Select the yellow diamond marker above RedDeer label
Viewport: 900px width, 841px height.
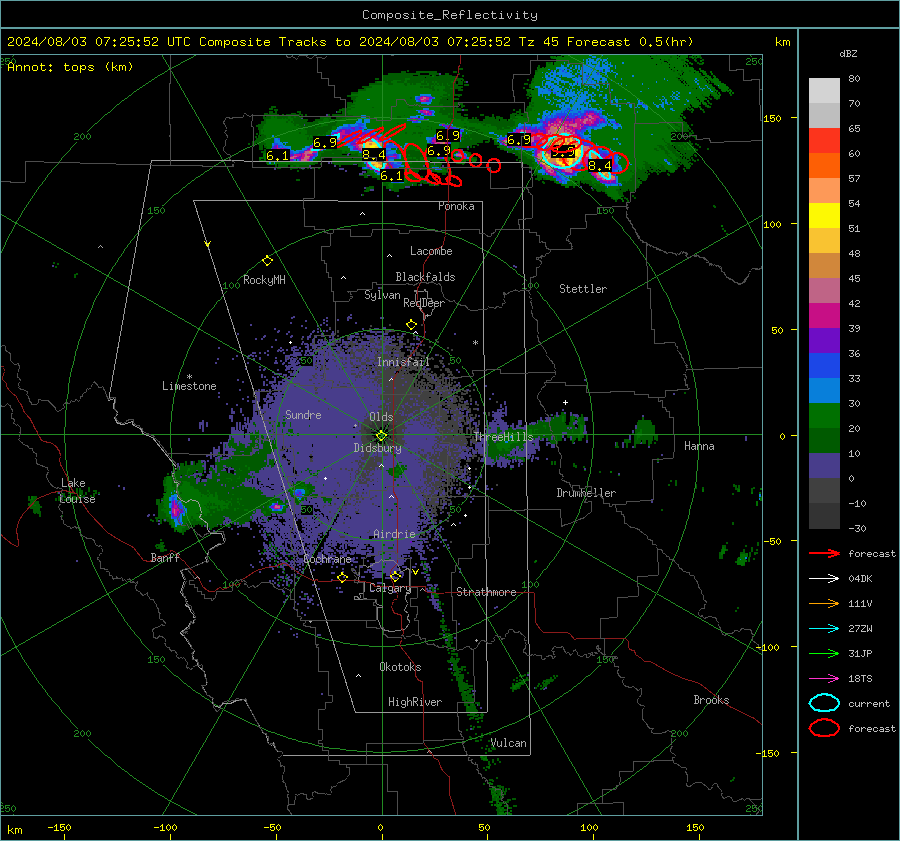(411, 325)
